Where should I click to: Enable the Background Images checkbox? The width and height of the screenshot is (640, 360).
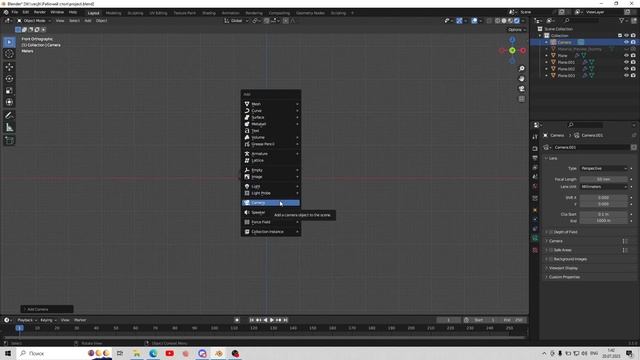[551, 259]
